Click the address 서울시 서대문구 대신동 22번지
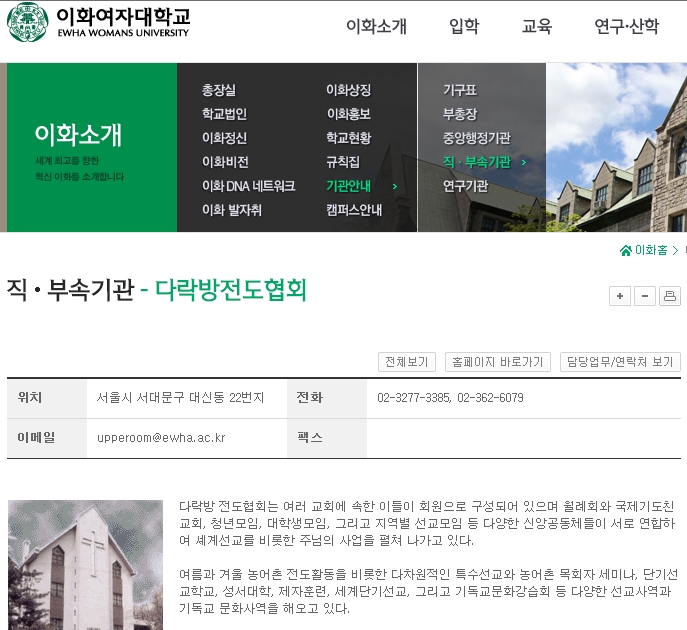The width and height of the screenshot is (687, 630). (180, 398)
